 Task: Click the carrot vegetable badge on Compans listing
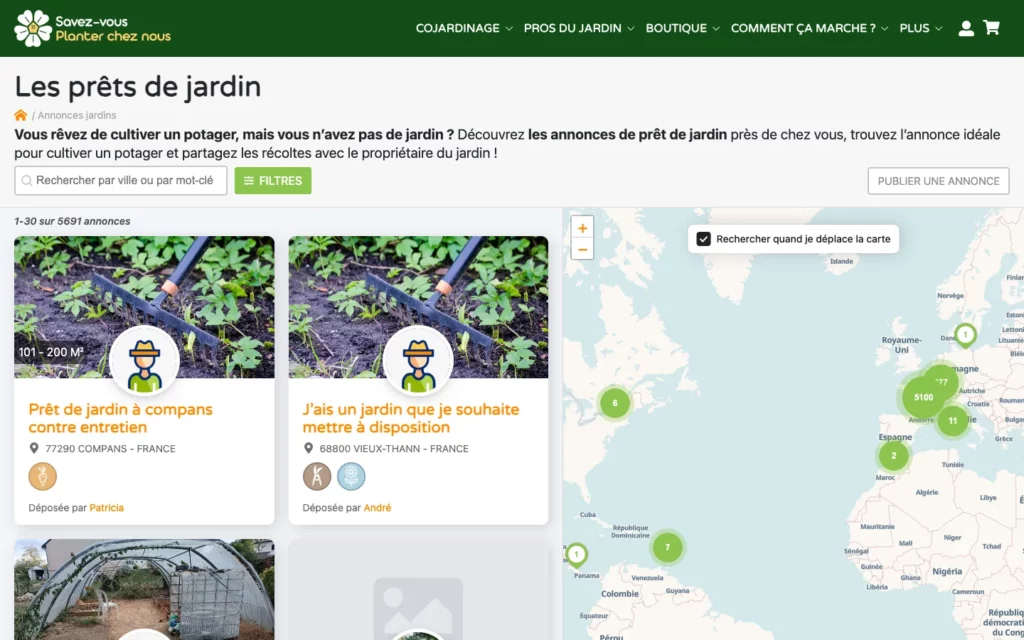pos(42,476)
